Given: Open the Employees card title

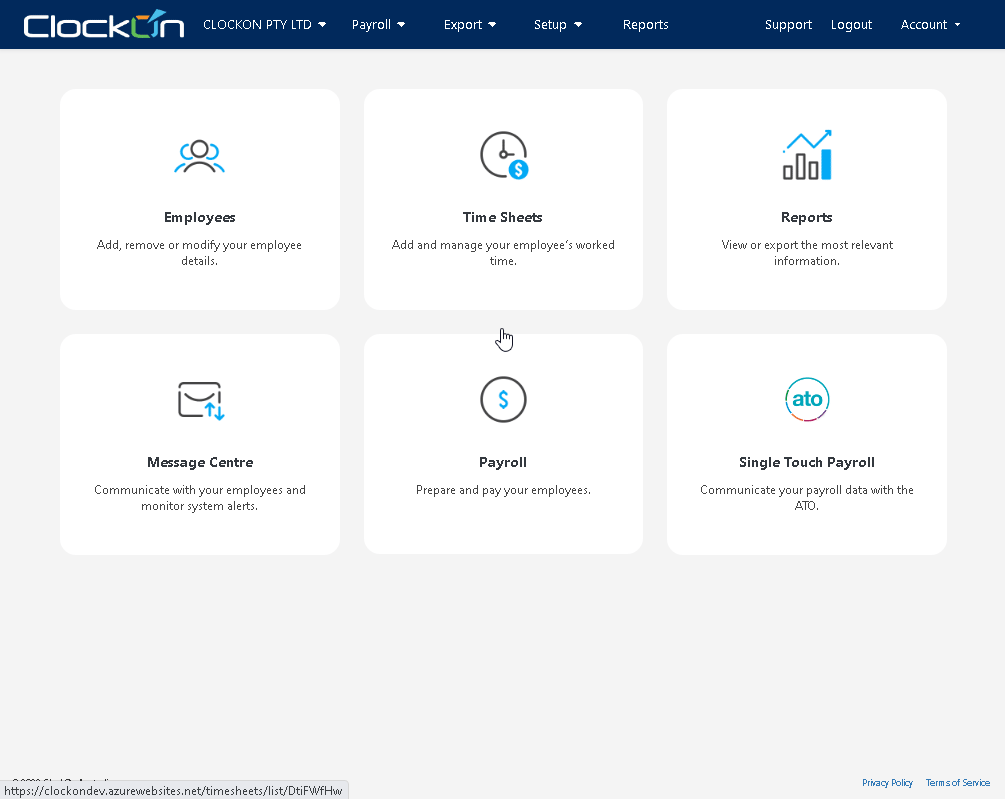Looking at the screenshot, I should coord(199,217).
